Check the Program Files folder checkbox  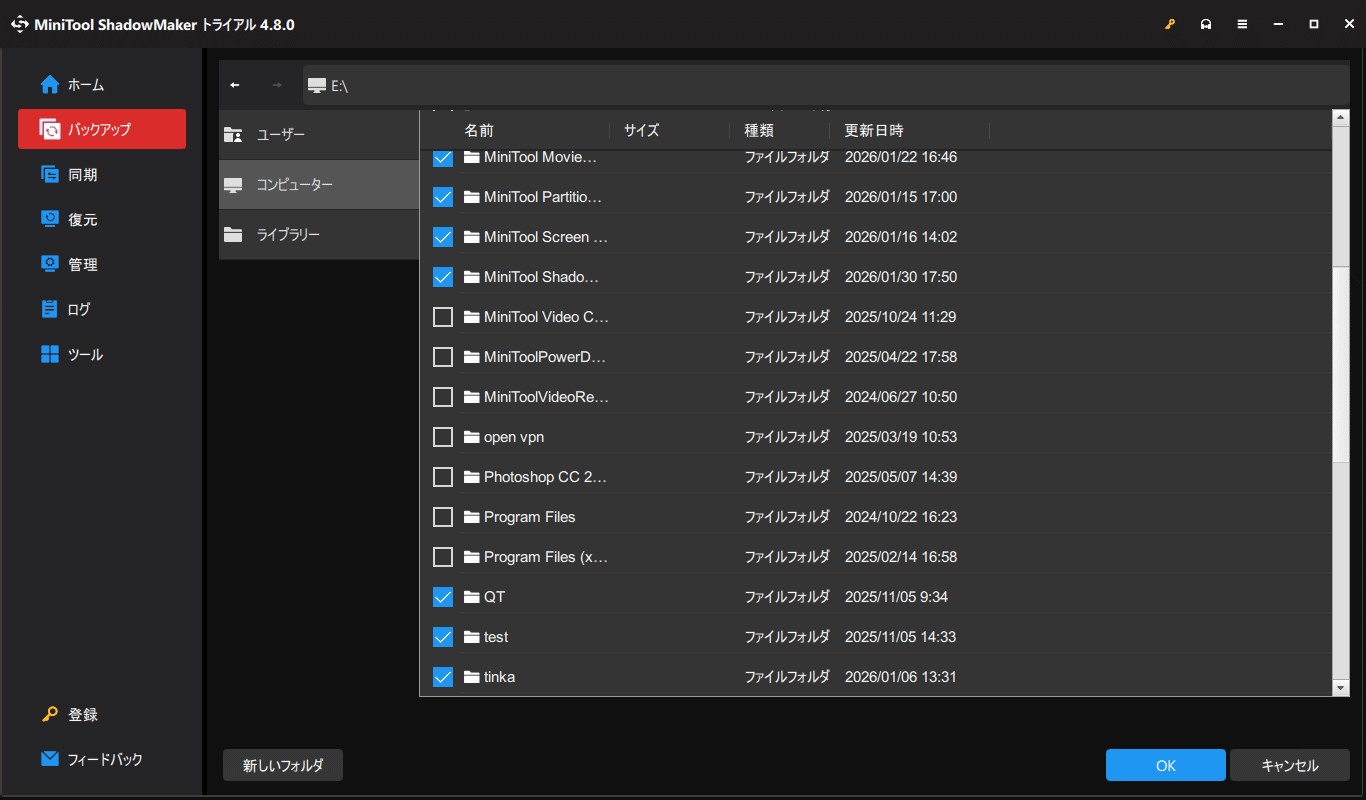pyautogui.click(x=443, y=516)
